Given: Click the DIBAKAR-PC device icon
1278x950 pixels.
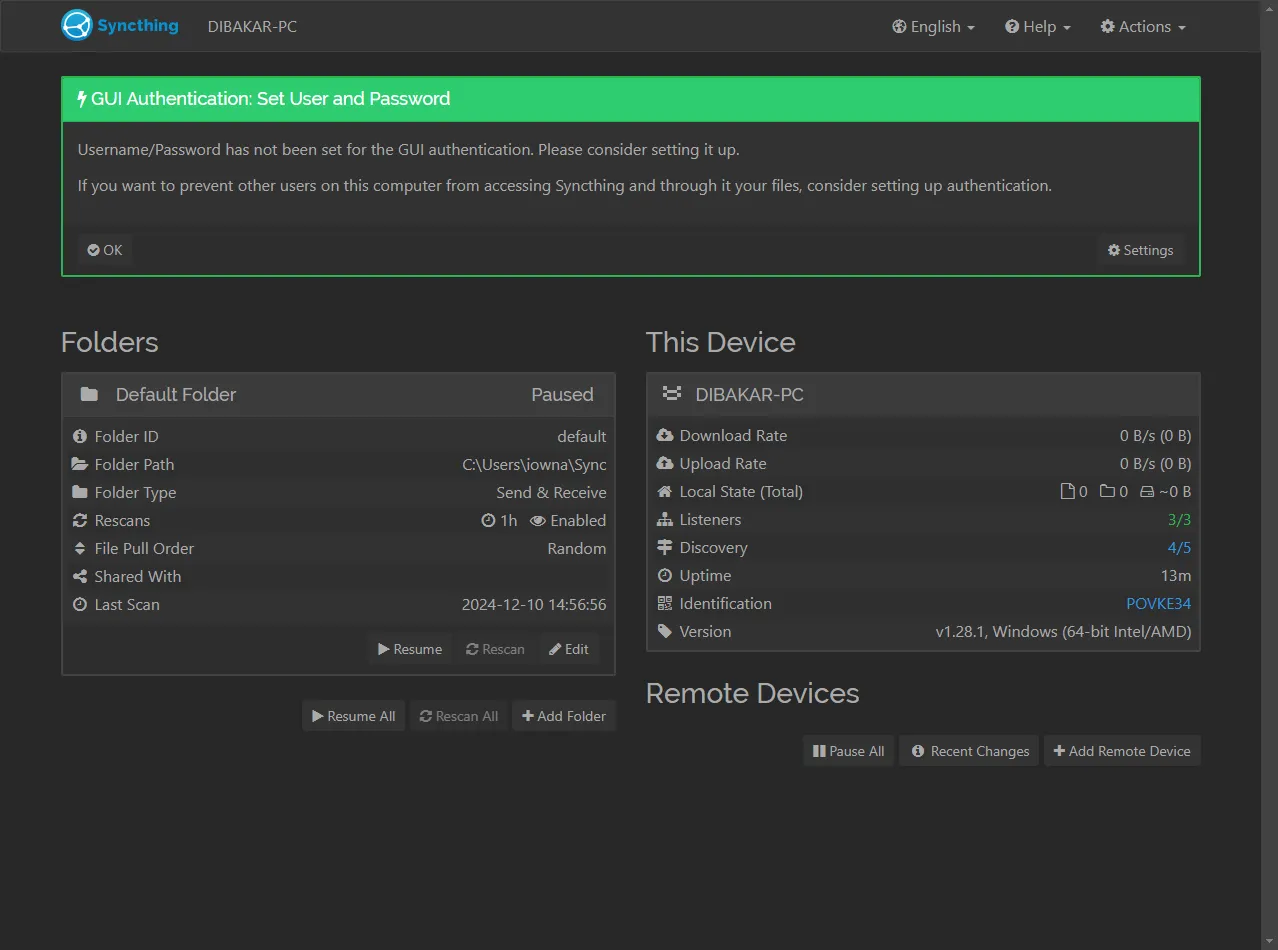Looking at the screenshot, I should pos(672,395).
